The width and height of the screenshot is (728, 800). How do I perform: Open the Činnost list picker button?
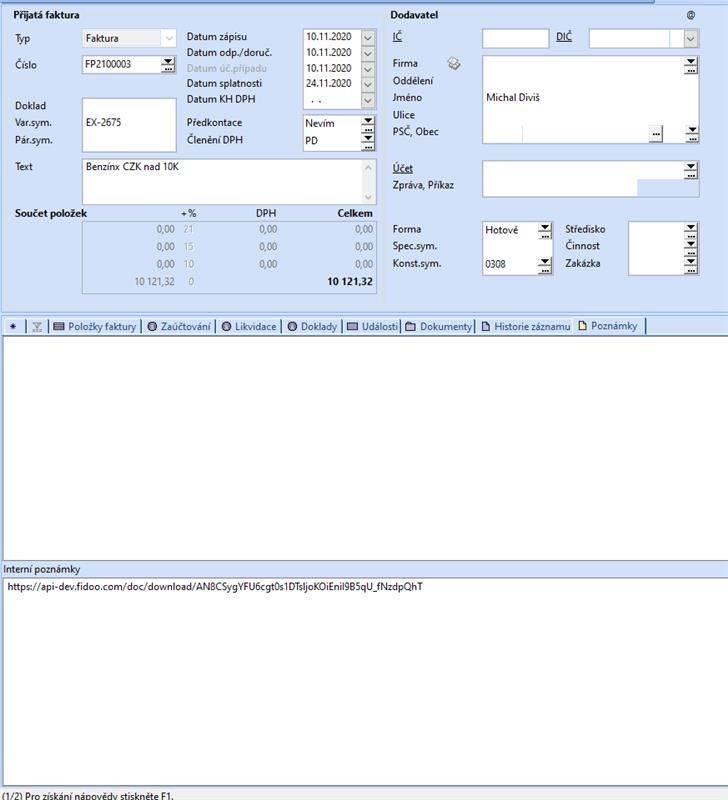tap(691, 246)
